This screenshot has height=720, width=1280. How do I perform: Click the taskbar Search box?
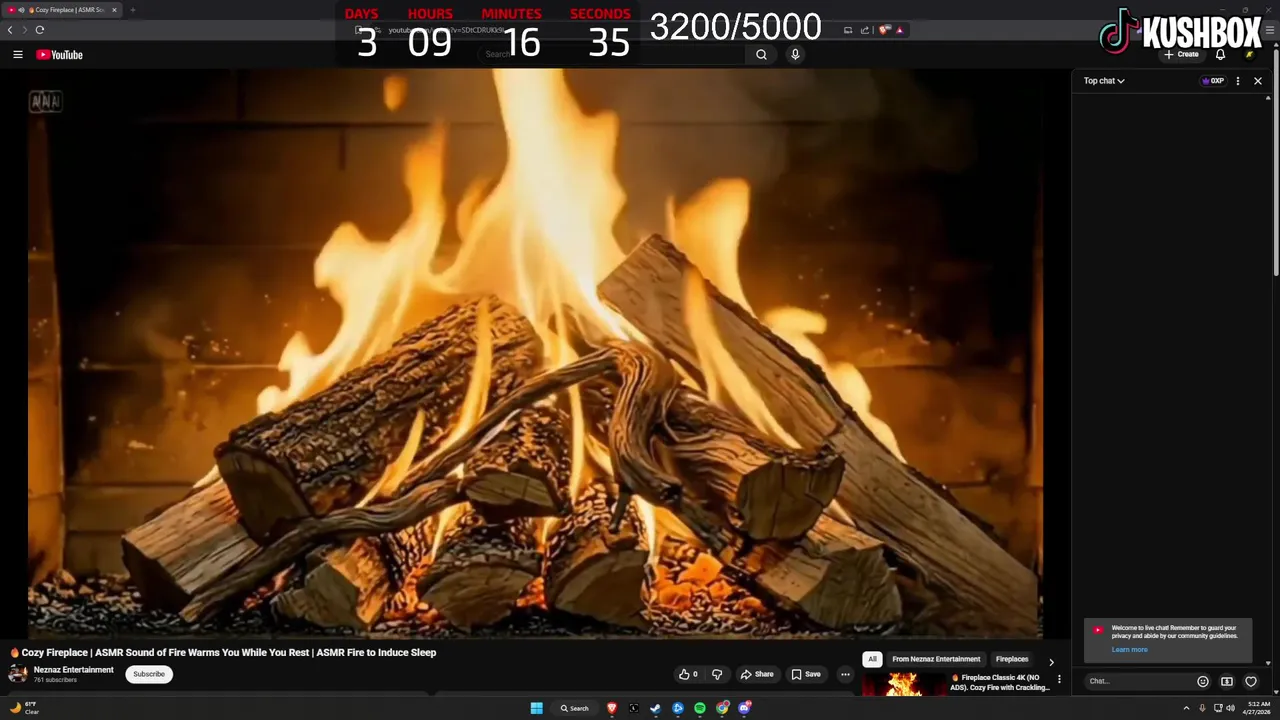click(x=575, y=708)
